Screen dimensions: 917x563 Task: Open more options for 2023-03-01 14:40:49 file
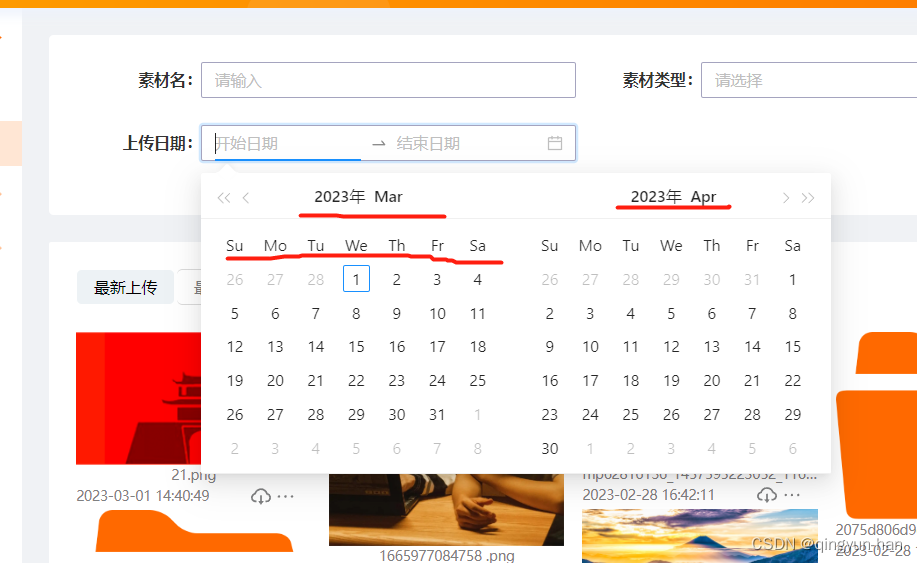(x=285, y=496)
